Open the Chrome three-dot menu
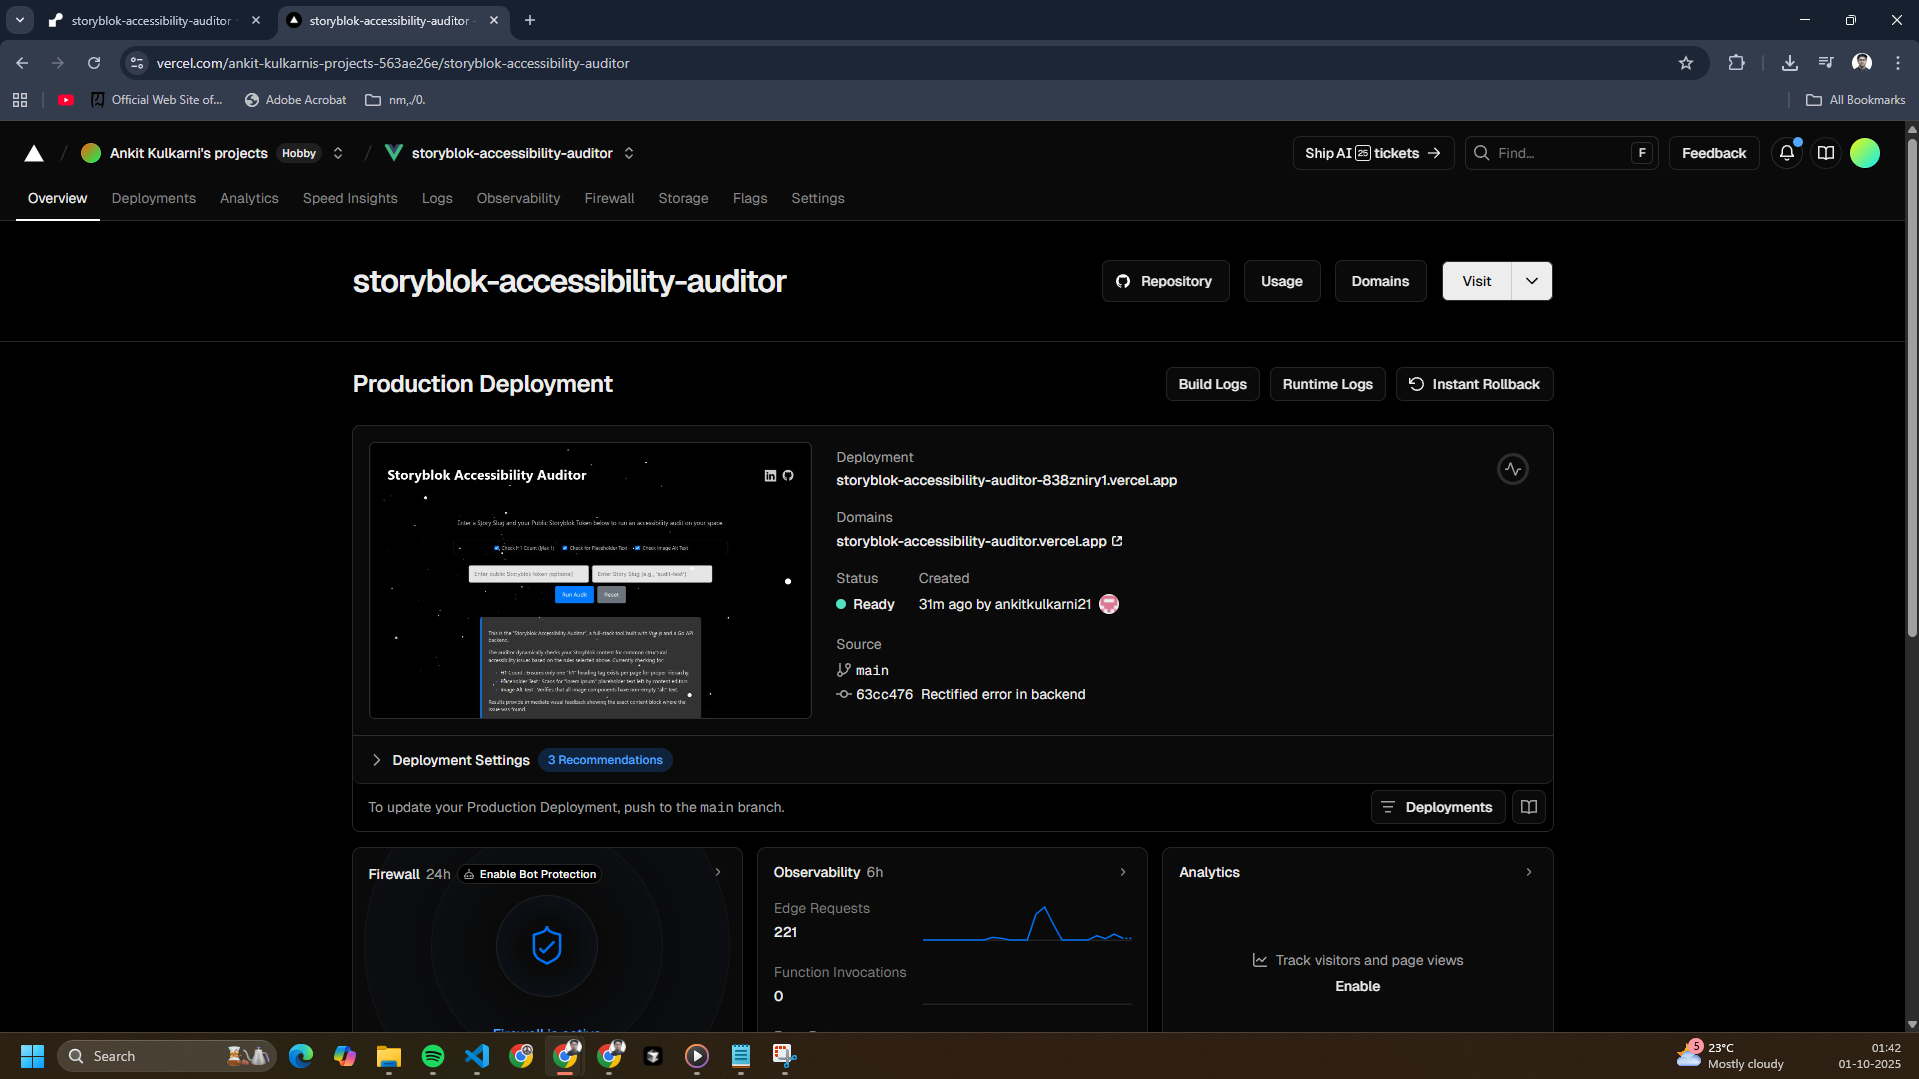Image resolution: width=1919 pixels, height=1079 pixels. tap(1898, 63)
